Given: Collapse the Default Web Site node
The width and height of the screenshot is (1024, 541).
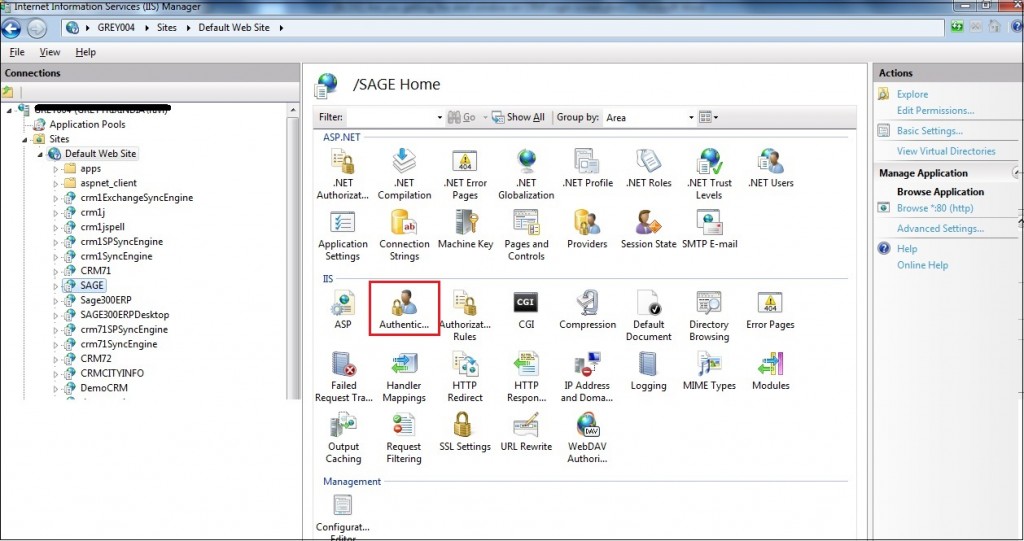Looking at the screenshot, I should 40,154.
